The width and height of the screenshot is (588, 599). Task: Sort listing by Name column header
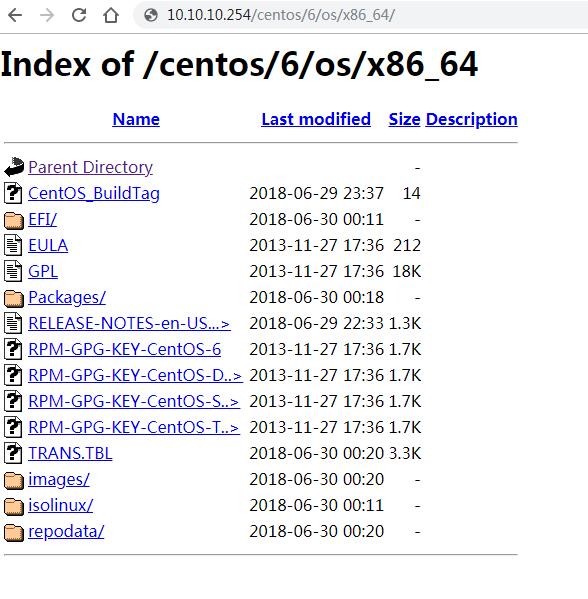point(136,119)
